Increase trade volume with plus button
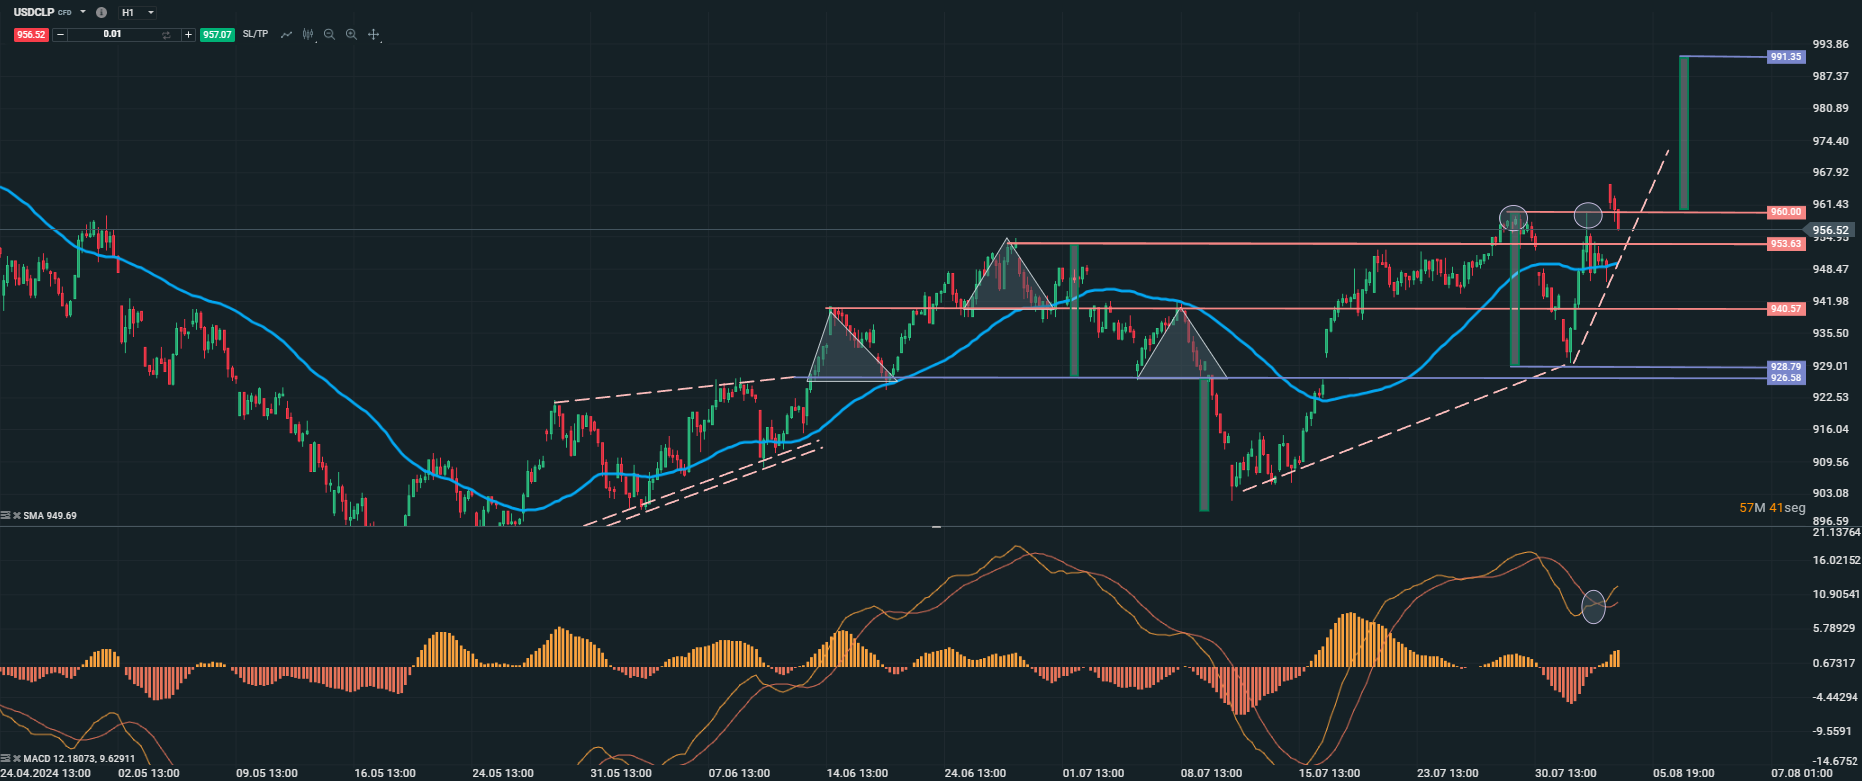 click(188, 35)
